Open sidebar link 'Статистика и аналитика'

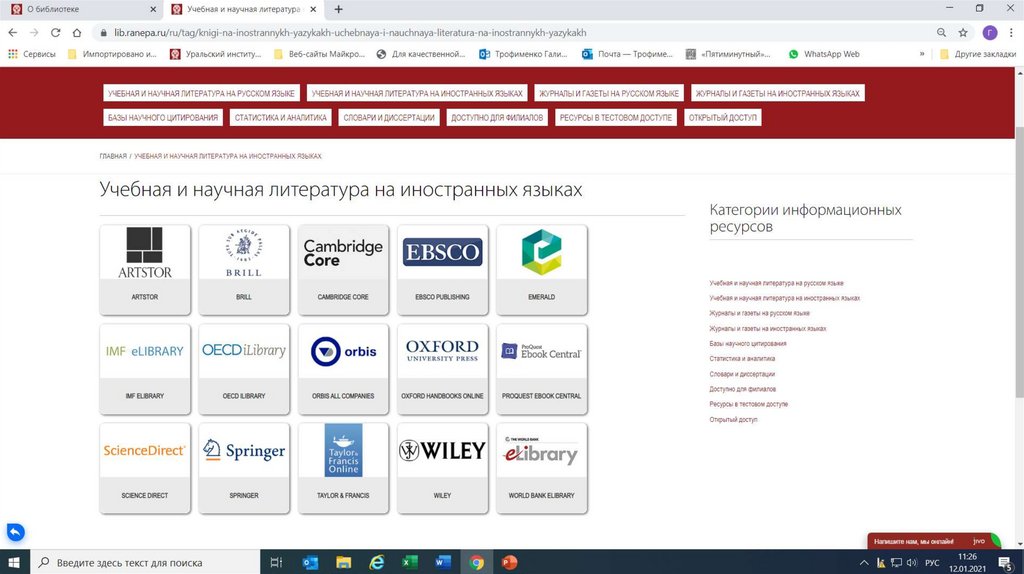point(742,359)
